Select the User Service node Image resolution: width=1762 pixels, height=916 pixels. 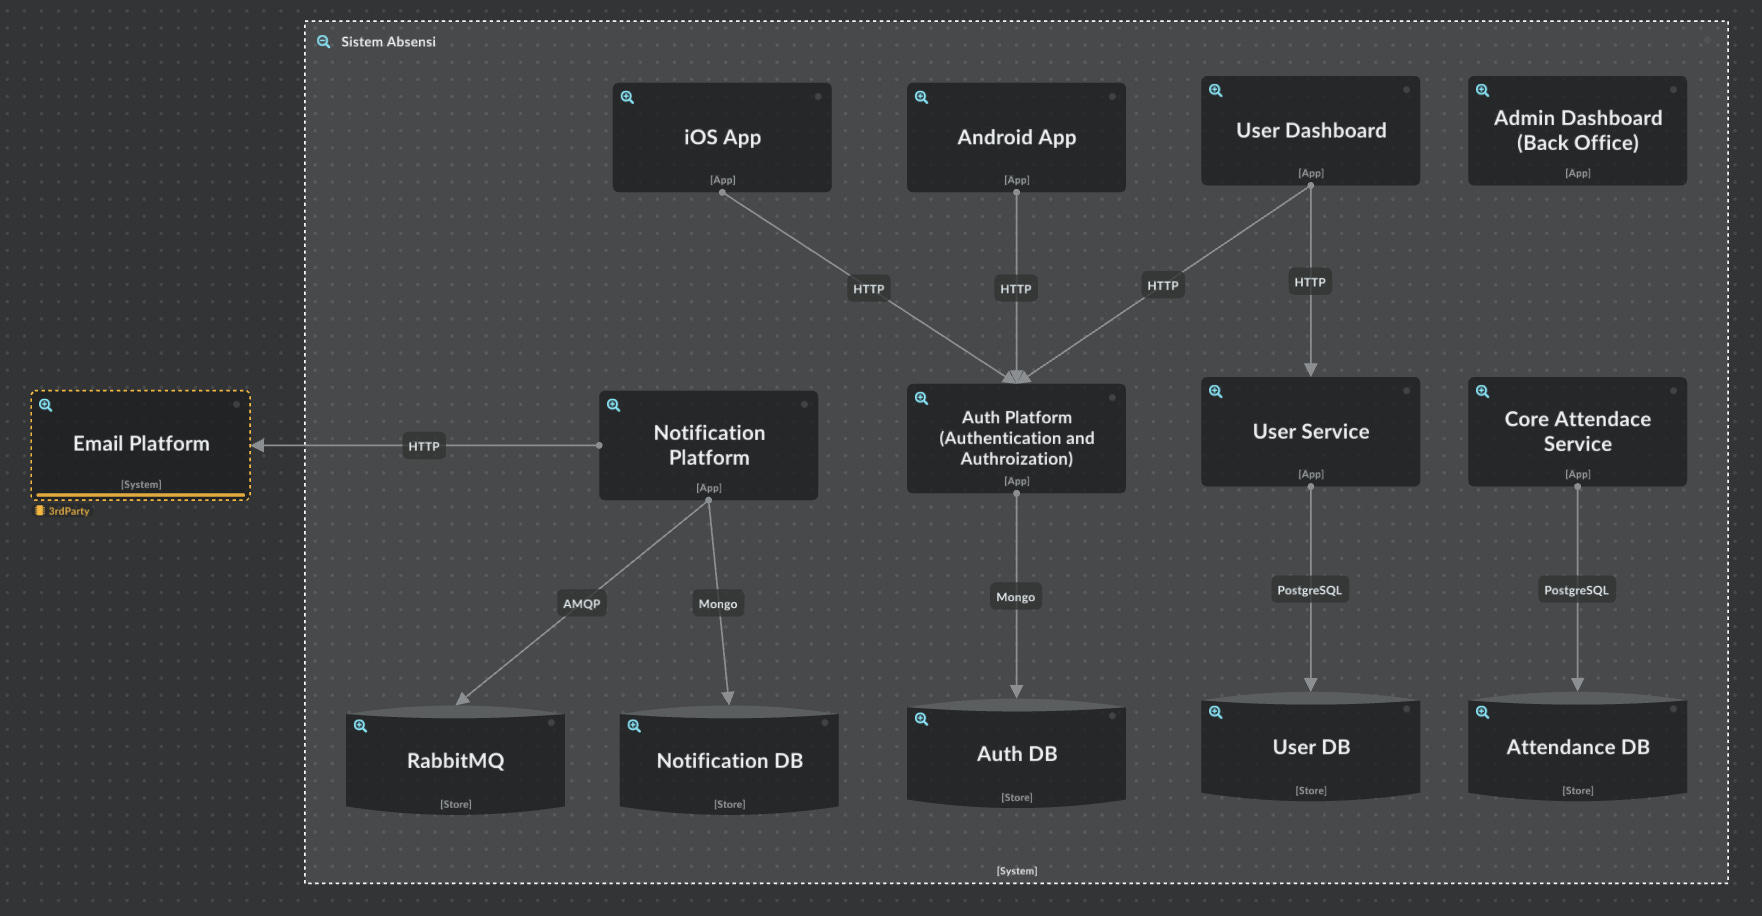tap(1310, 431)
